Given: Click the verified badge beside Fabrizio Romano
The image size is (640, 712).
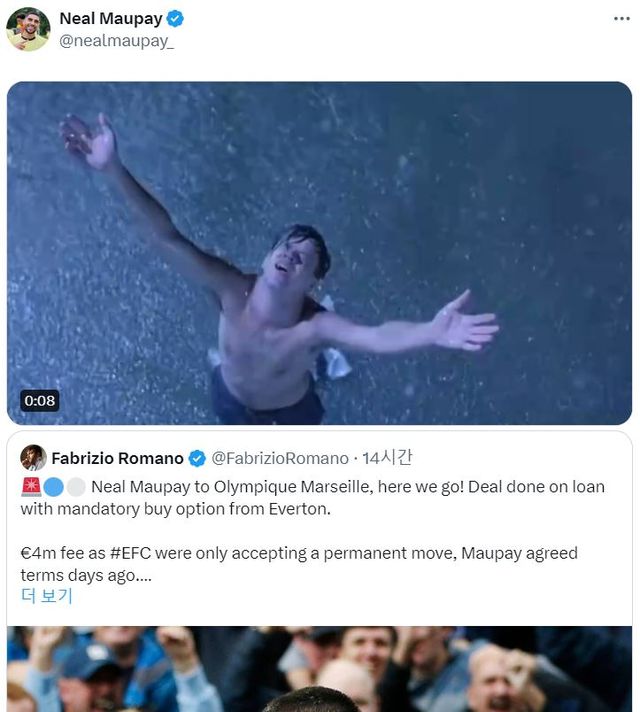Looking at the screenshot, I should click(197, 458).
